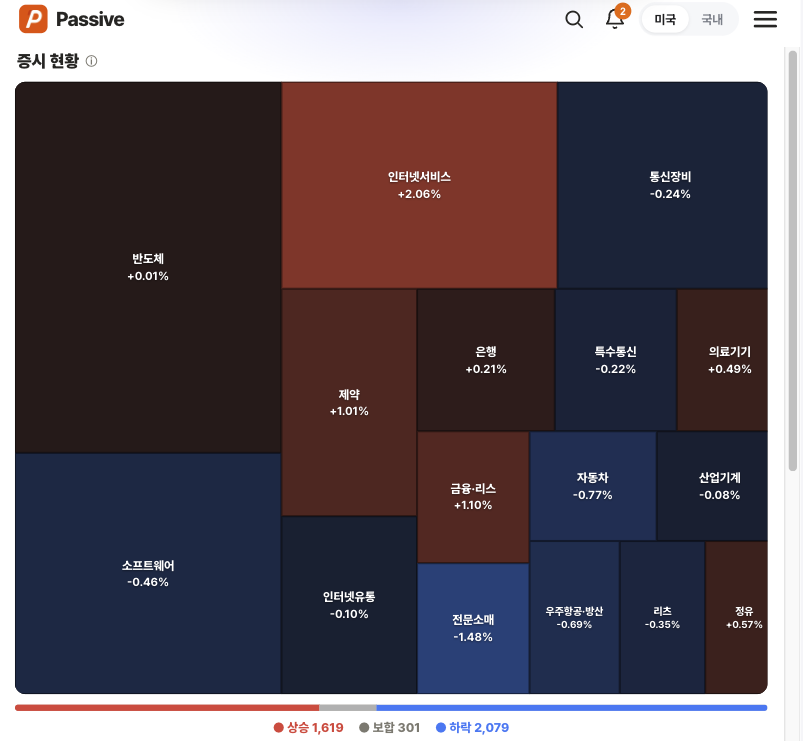Open the hamburger menu

pos(765,19)
